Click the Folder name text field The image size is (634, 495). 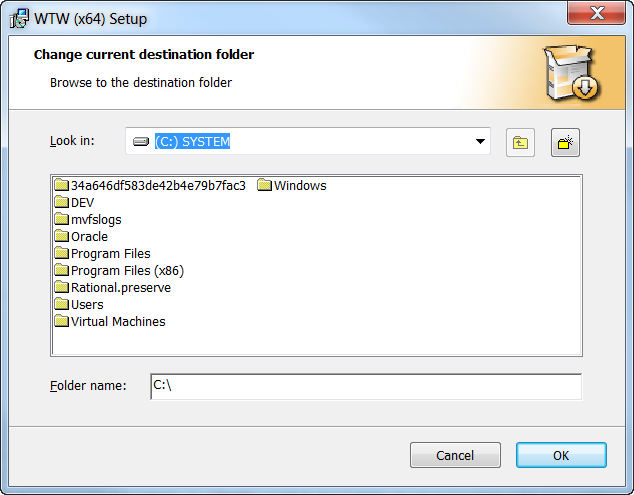tap(365, 386)
